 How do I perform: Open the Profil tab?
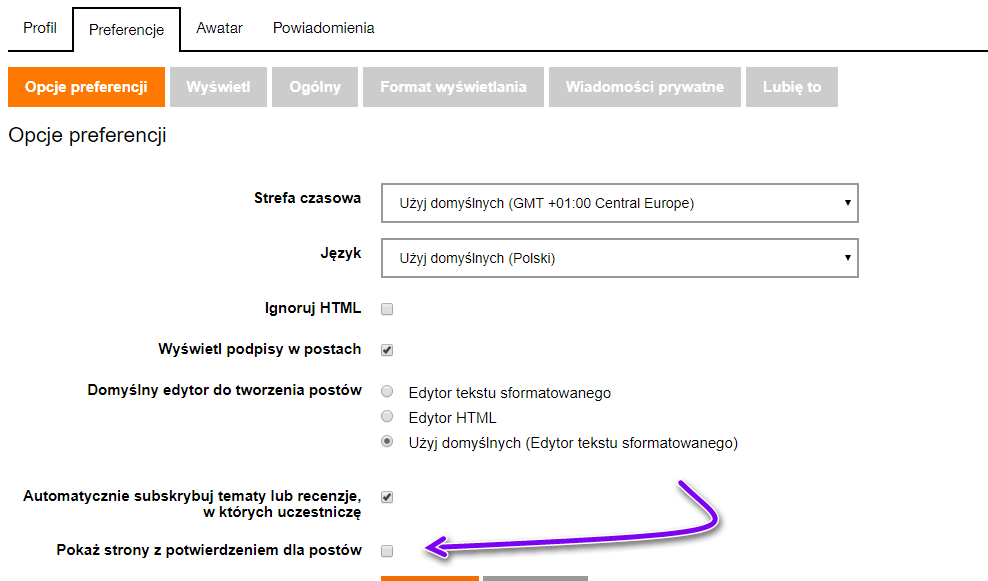point(40,28)
